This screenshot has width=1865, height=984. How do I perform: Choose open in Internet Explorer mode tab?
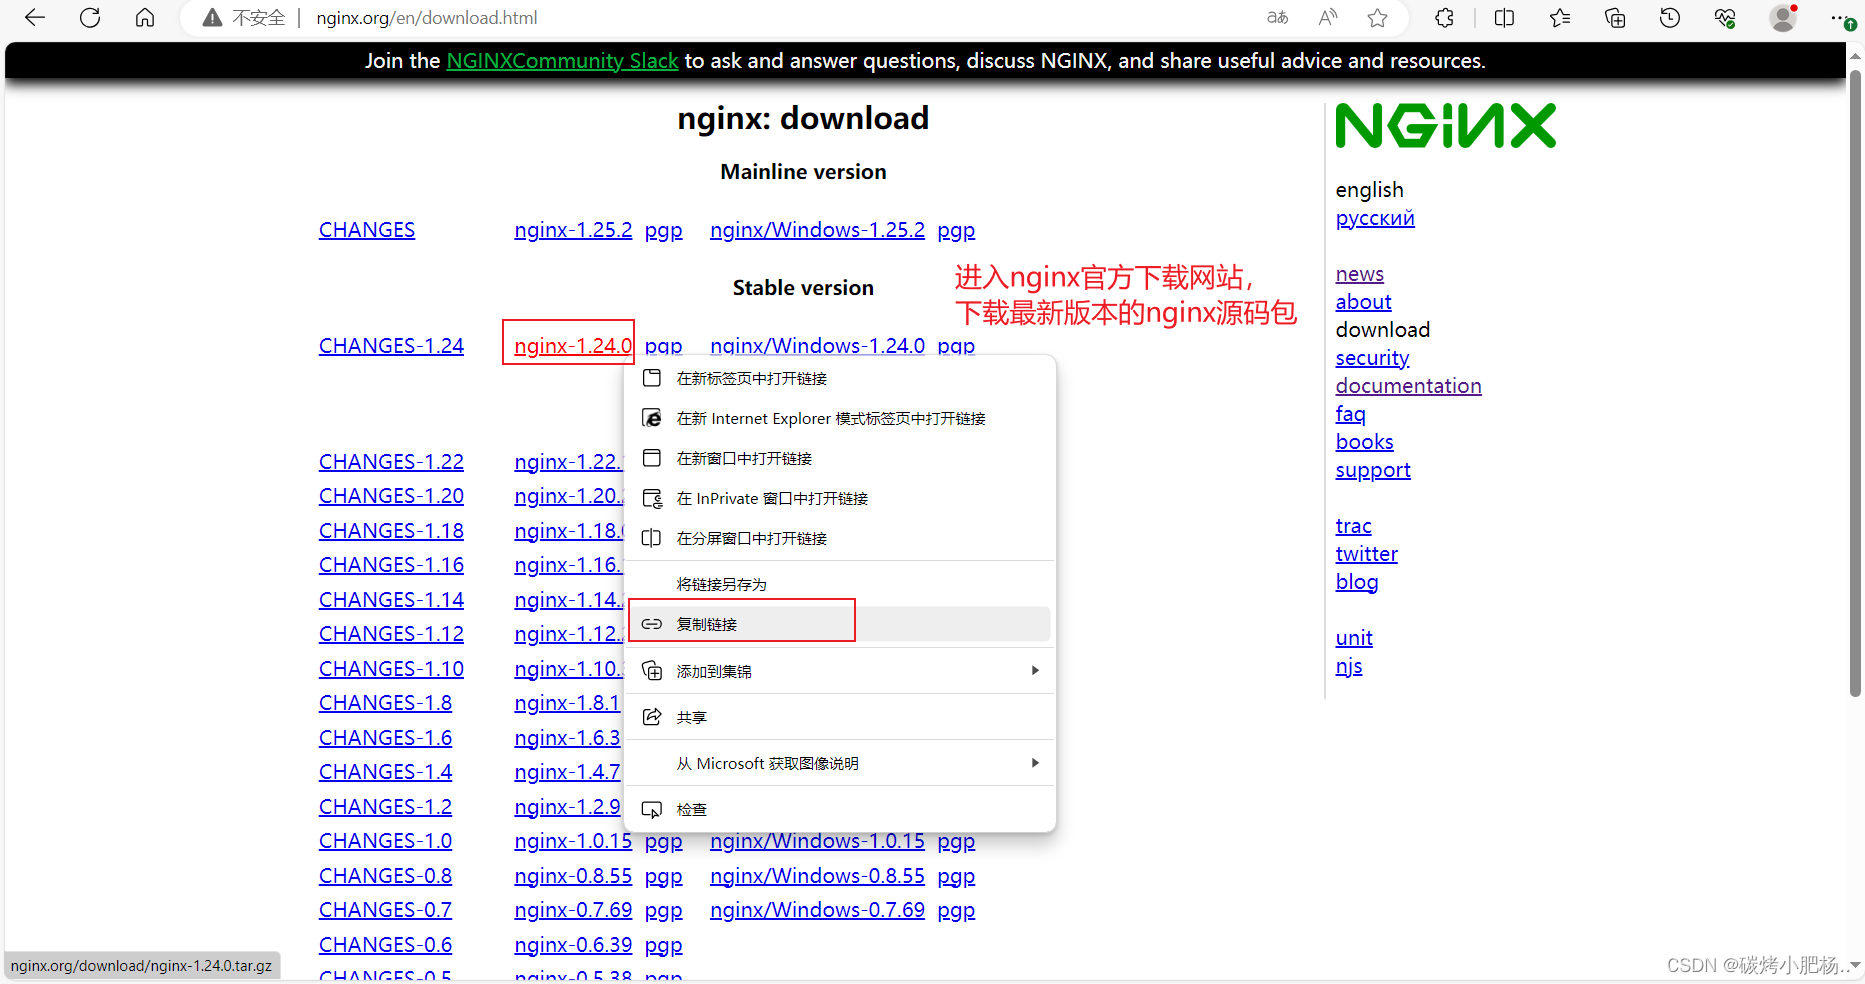840,418
